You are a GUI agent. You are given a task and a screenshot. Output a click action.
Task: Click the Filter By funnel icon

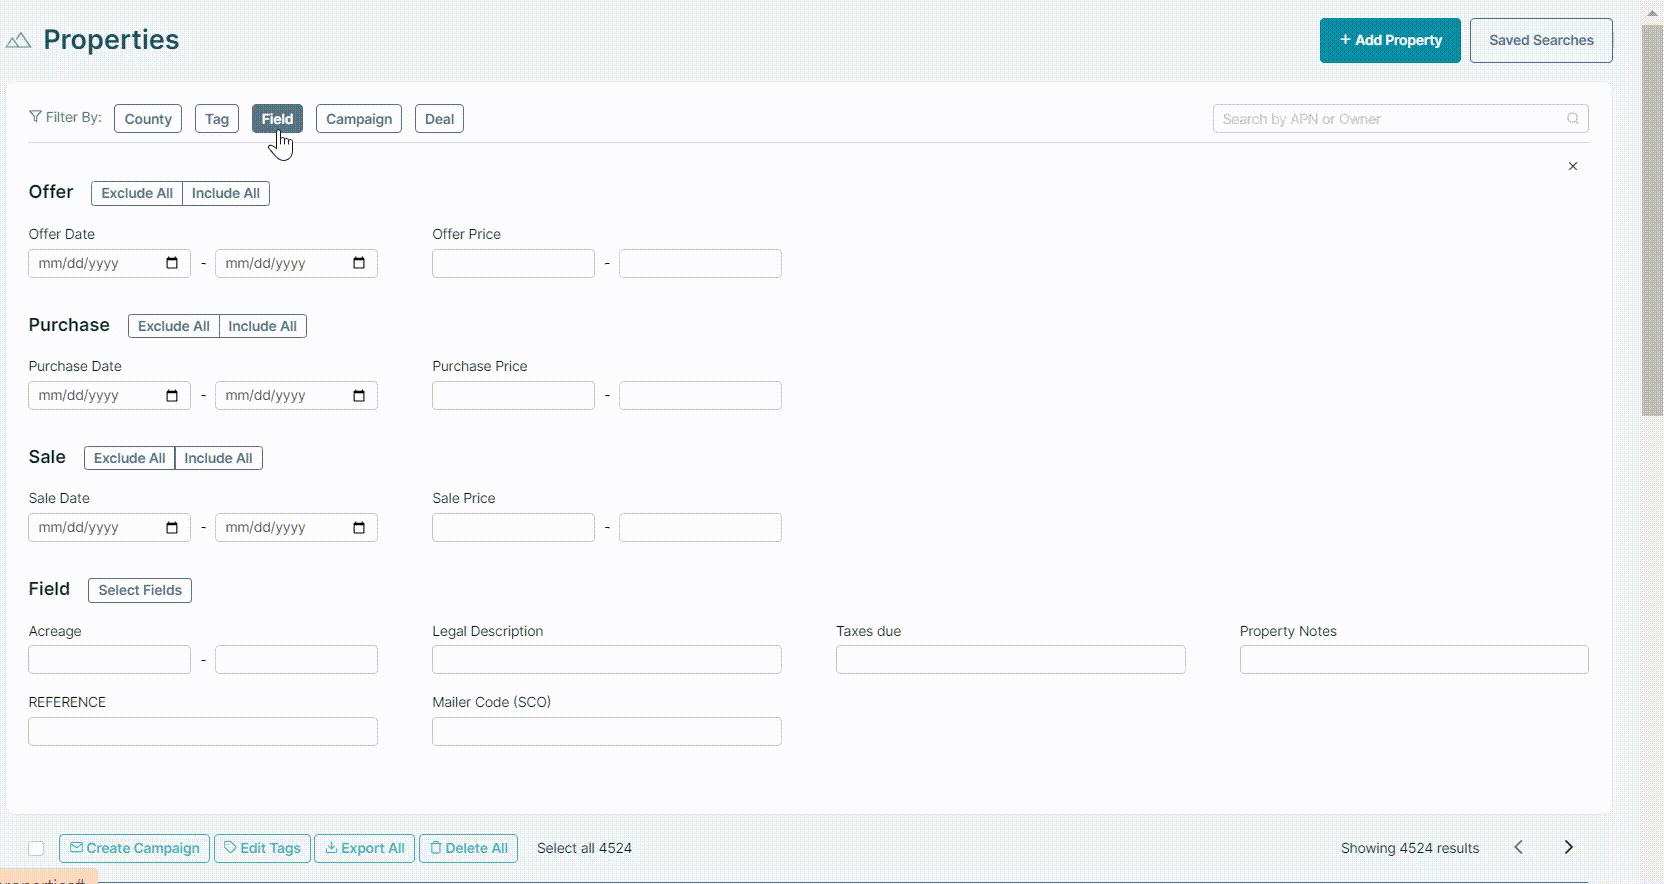[35, 117]
